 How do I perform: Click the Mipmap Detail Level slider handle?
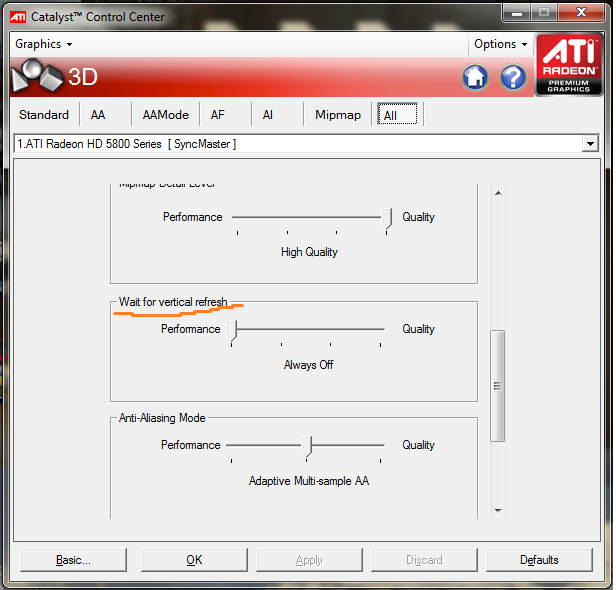click(x=387, y=218)
